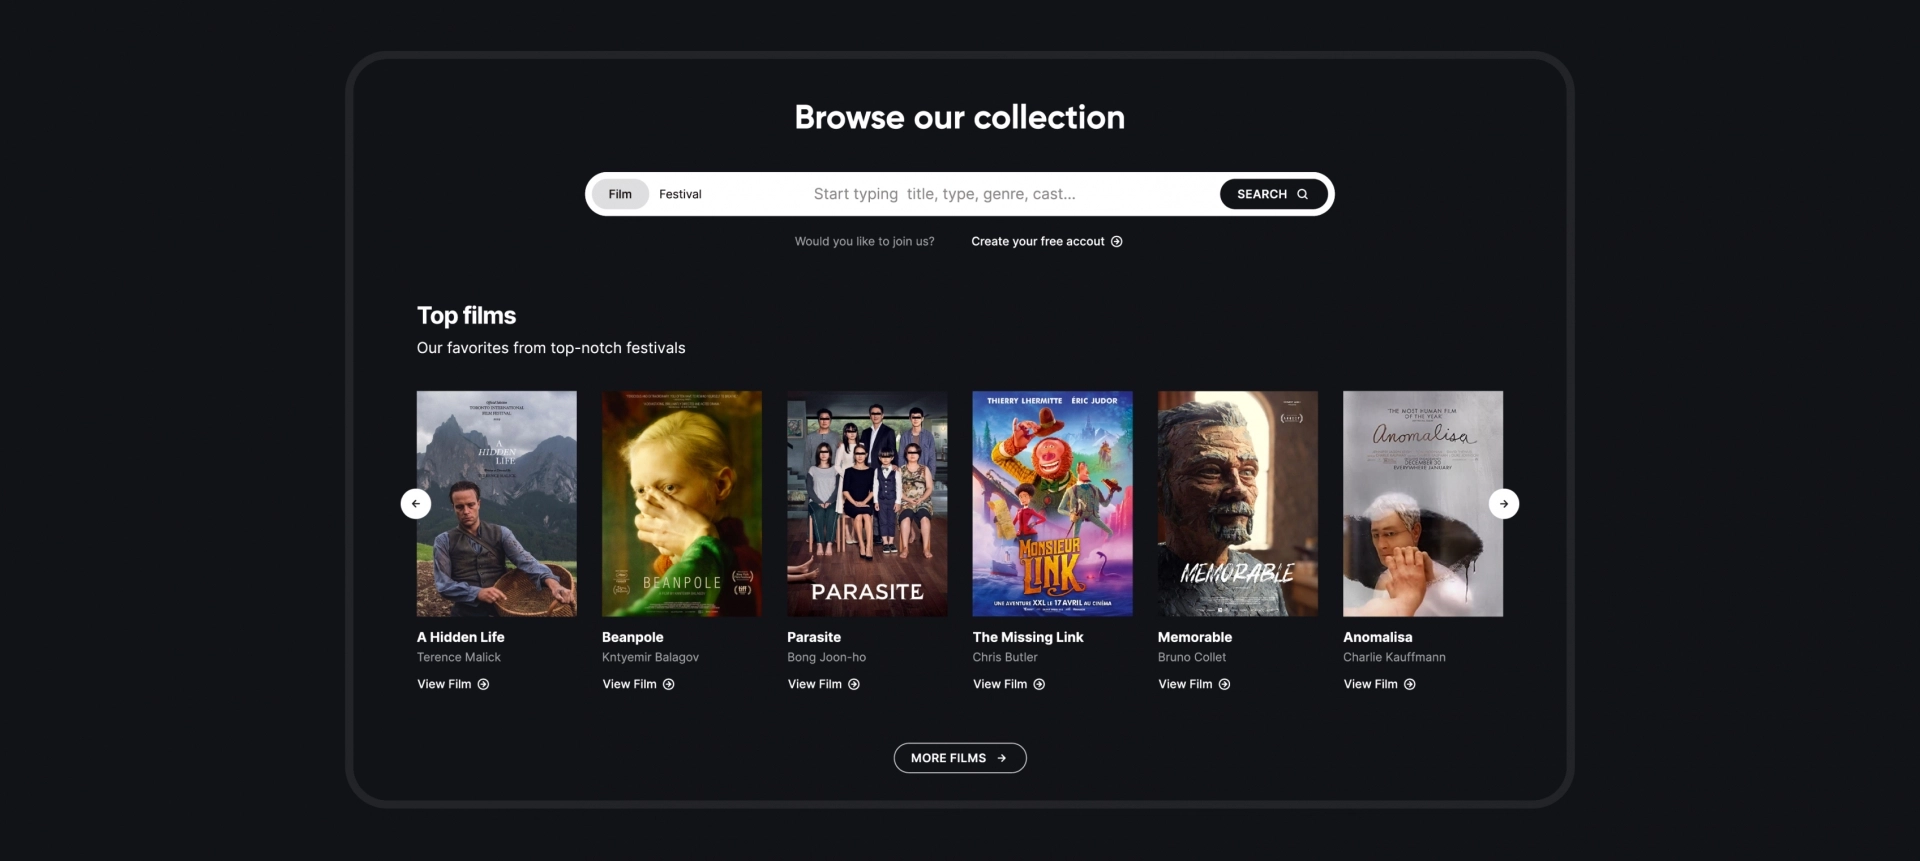View Film for Beanpole
Viewport: 1920px width, 861px height.
click(638, 685)
